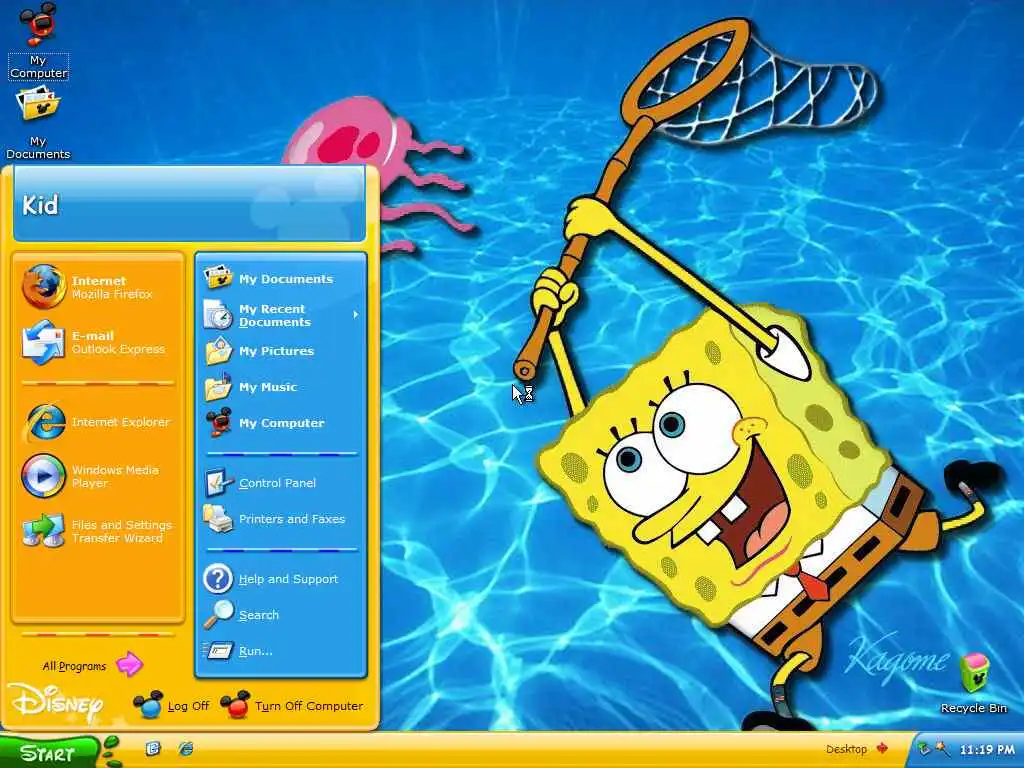Open Windows Media Player icon
1024x768 pixels.
tap(43, 476)
